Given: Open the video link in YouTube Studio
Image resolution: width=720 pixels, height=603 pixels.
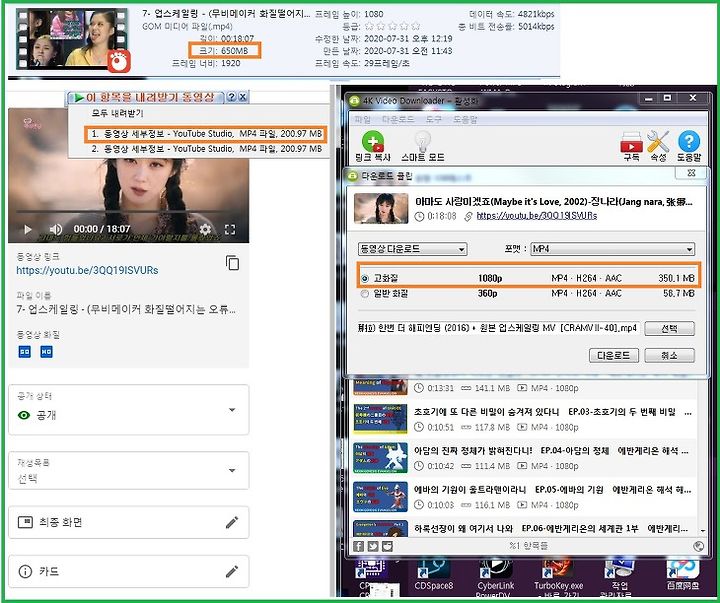Looking at the screenshot, I should [x=87, y=270].
